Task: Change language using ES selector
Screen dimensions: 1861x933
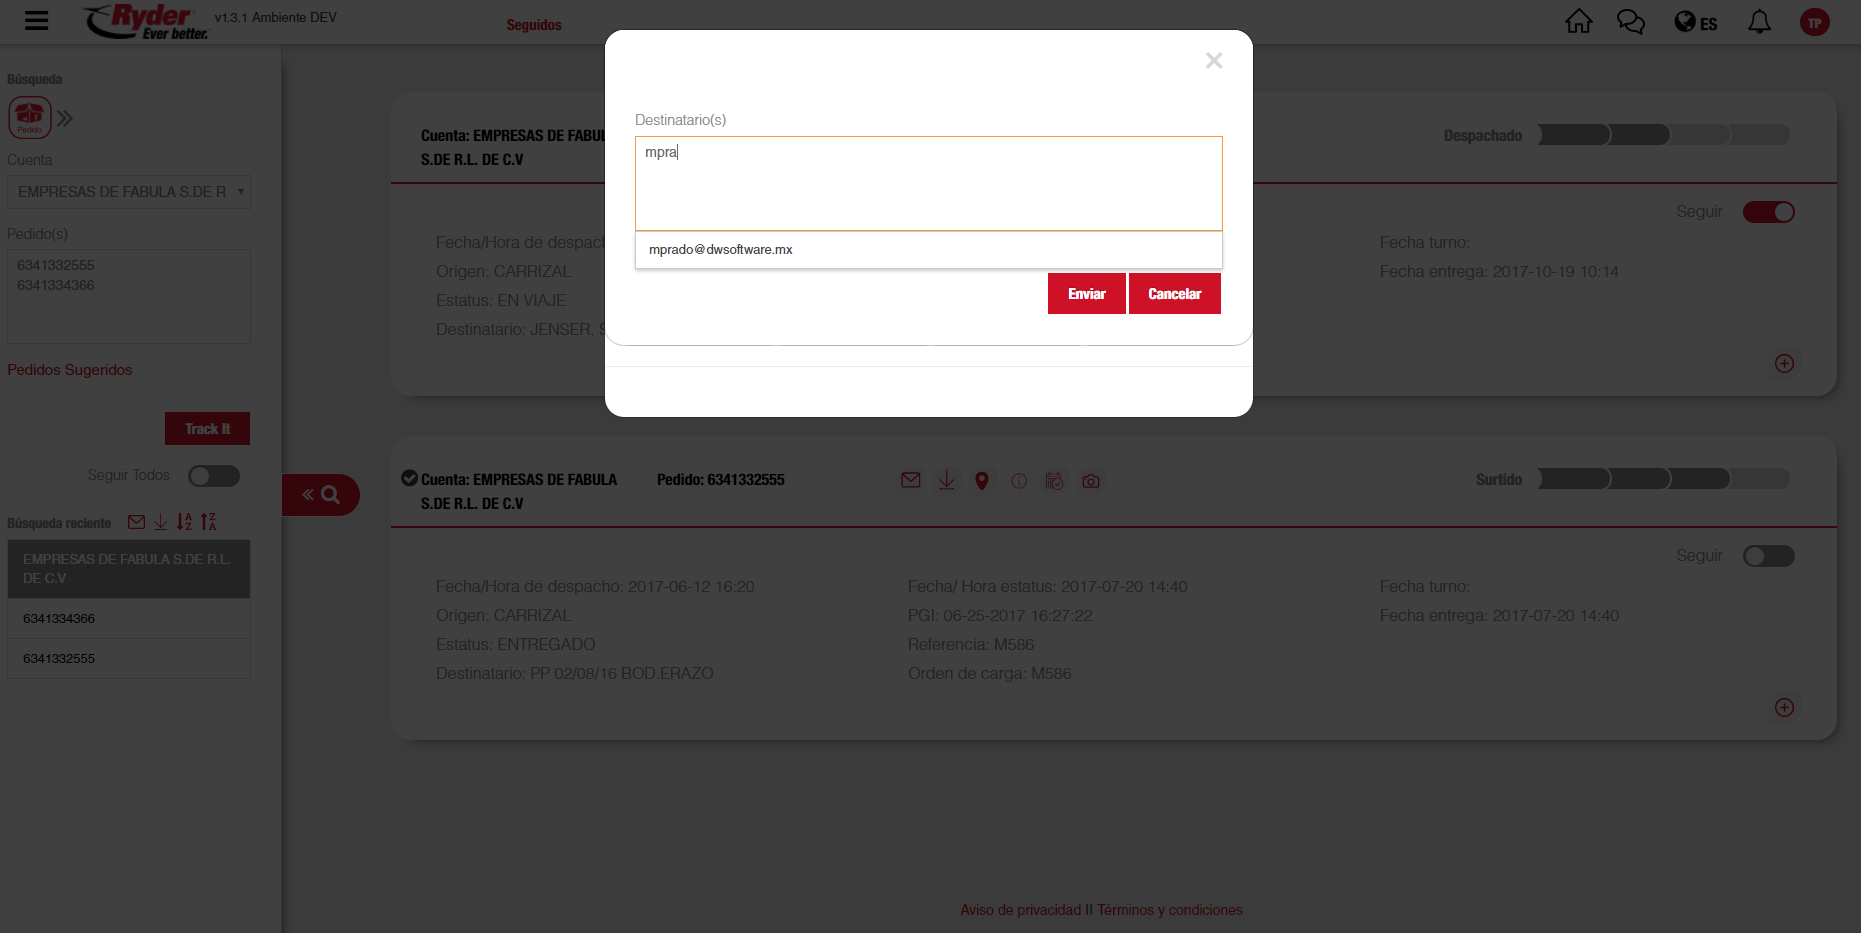Action: coord(1696,23)
